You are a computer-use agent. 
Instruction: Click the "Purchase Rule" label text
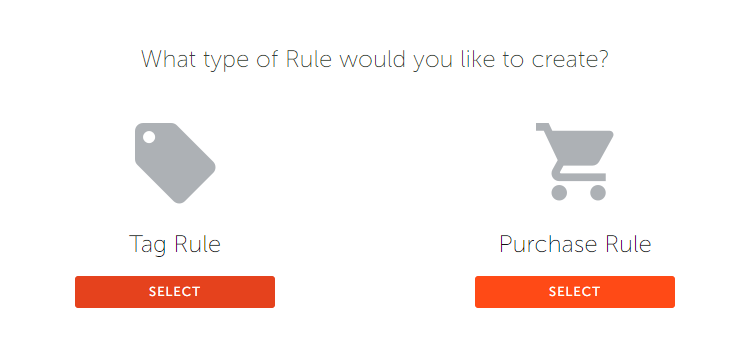(575, 244)
